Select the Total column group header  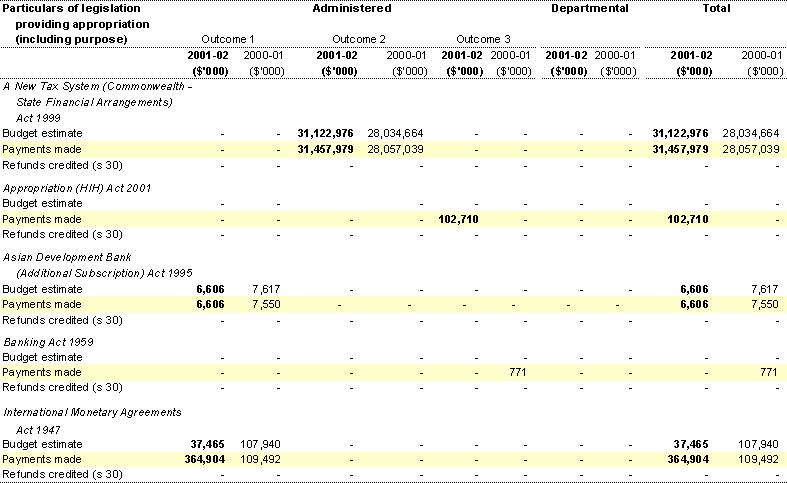pos(716,8)
